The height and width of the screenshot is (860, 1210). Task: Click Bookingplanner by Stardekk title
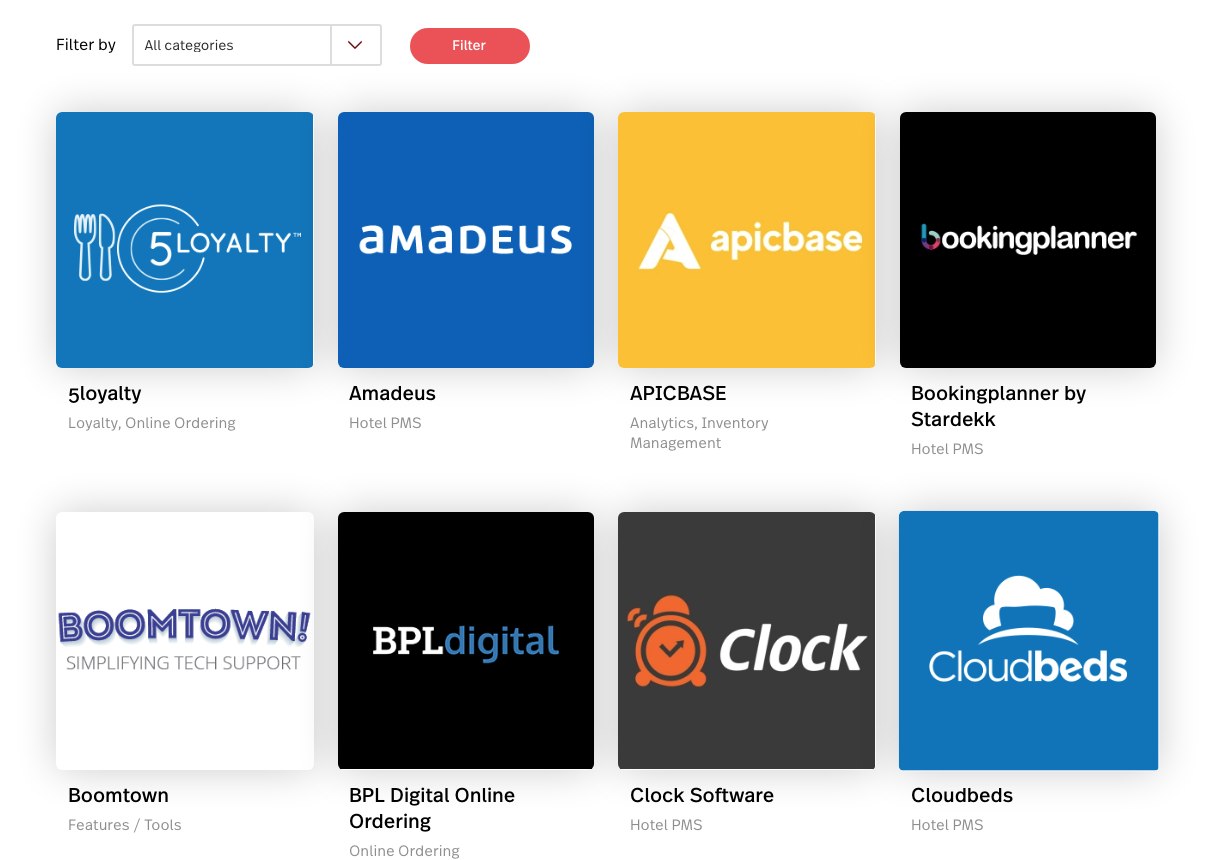tap(998, 407)
